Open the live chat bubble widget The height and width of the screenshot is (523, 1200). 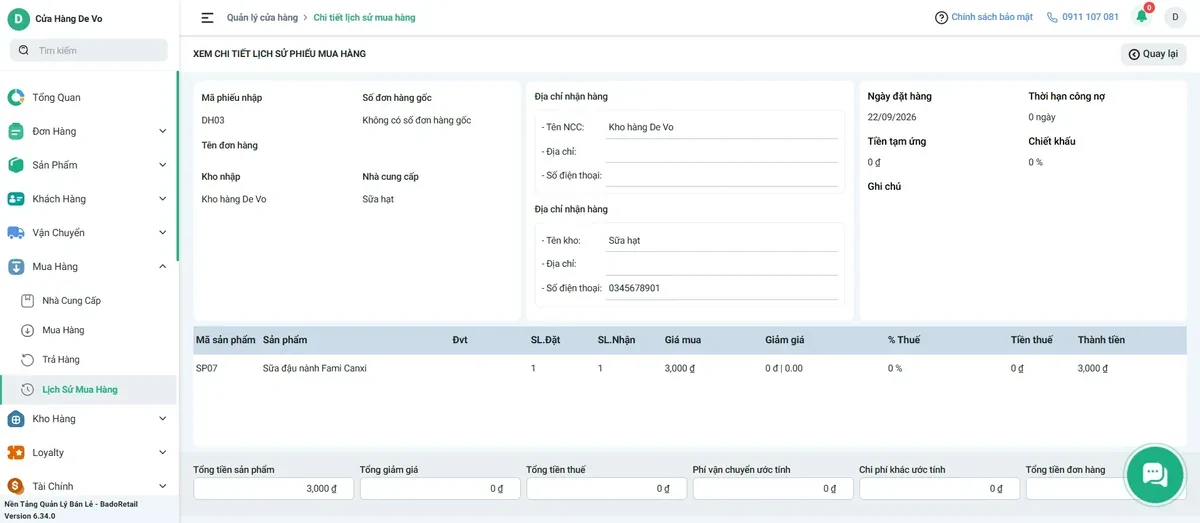(1154, 474)
